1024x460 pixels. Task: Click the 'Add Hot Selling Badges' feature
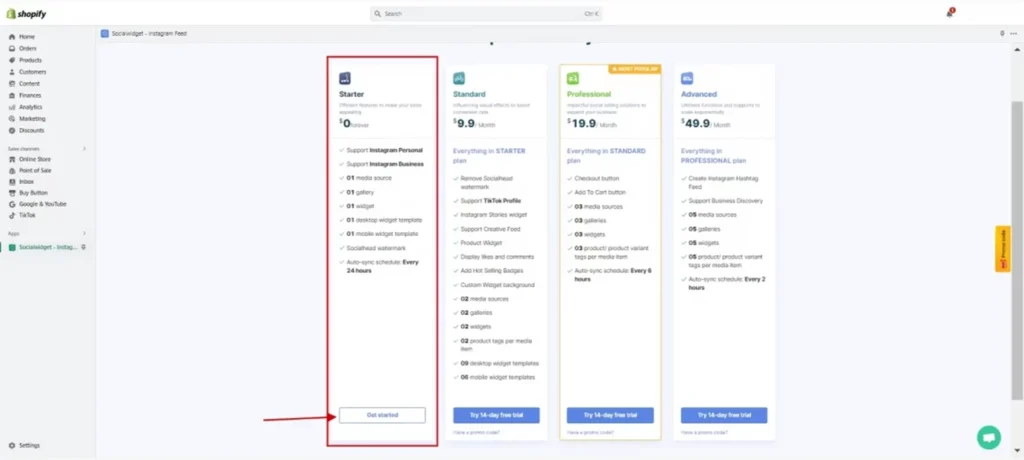pyautogui.click(x=492, y=271)
